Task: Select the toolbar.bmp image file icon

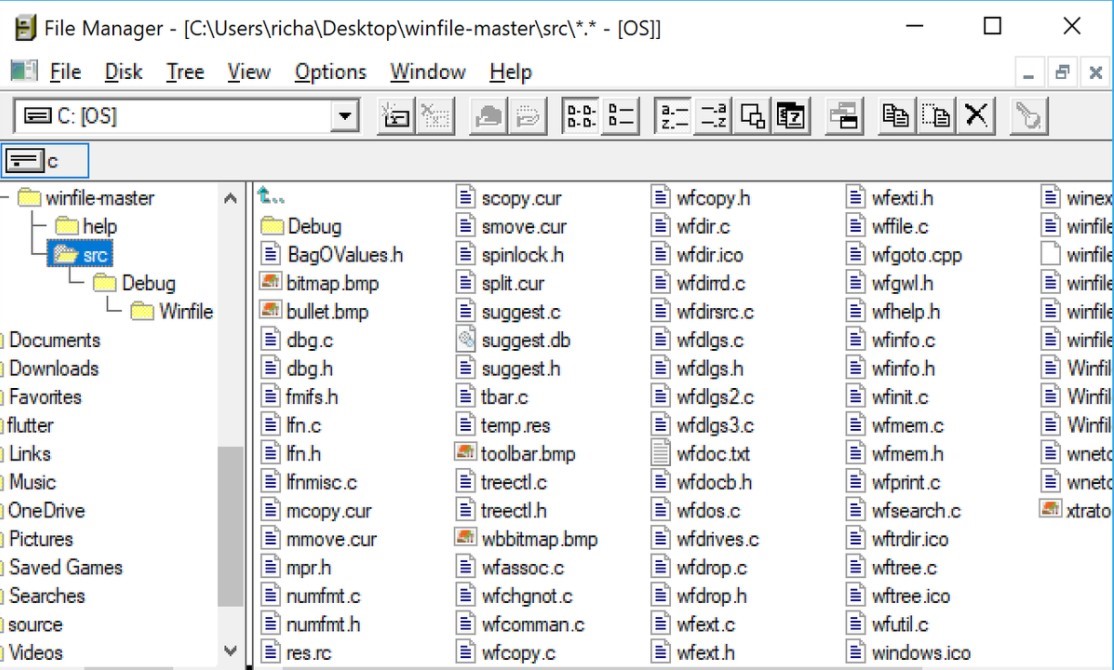Action: (x=465, y=453)
